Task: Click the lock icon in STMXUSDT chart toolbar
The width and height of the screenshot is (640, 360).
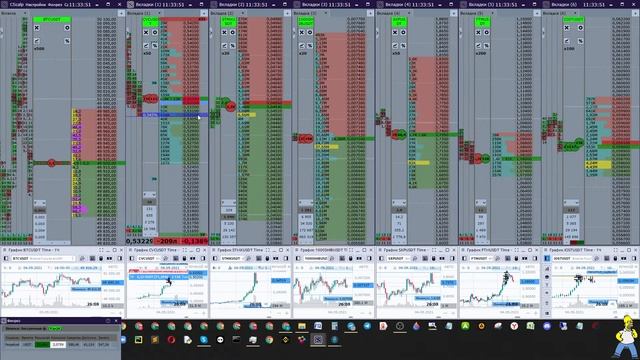Action: click(268, 258)
